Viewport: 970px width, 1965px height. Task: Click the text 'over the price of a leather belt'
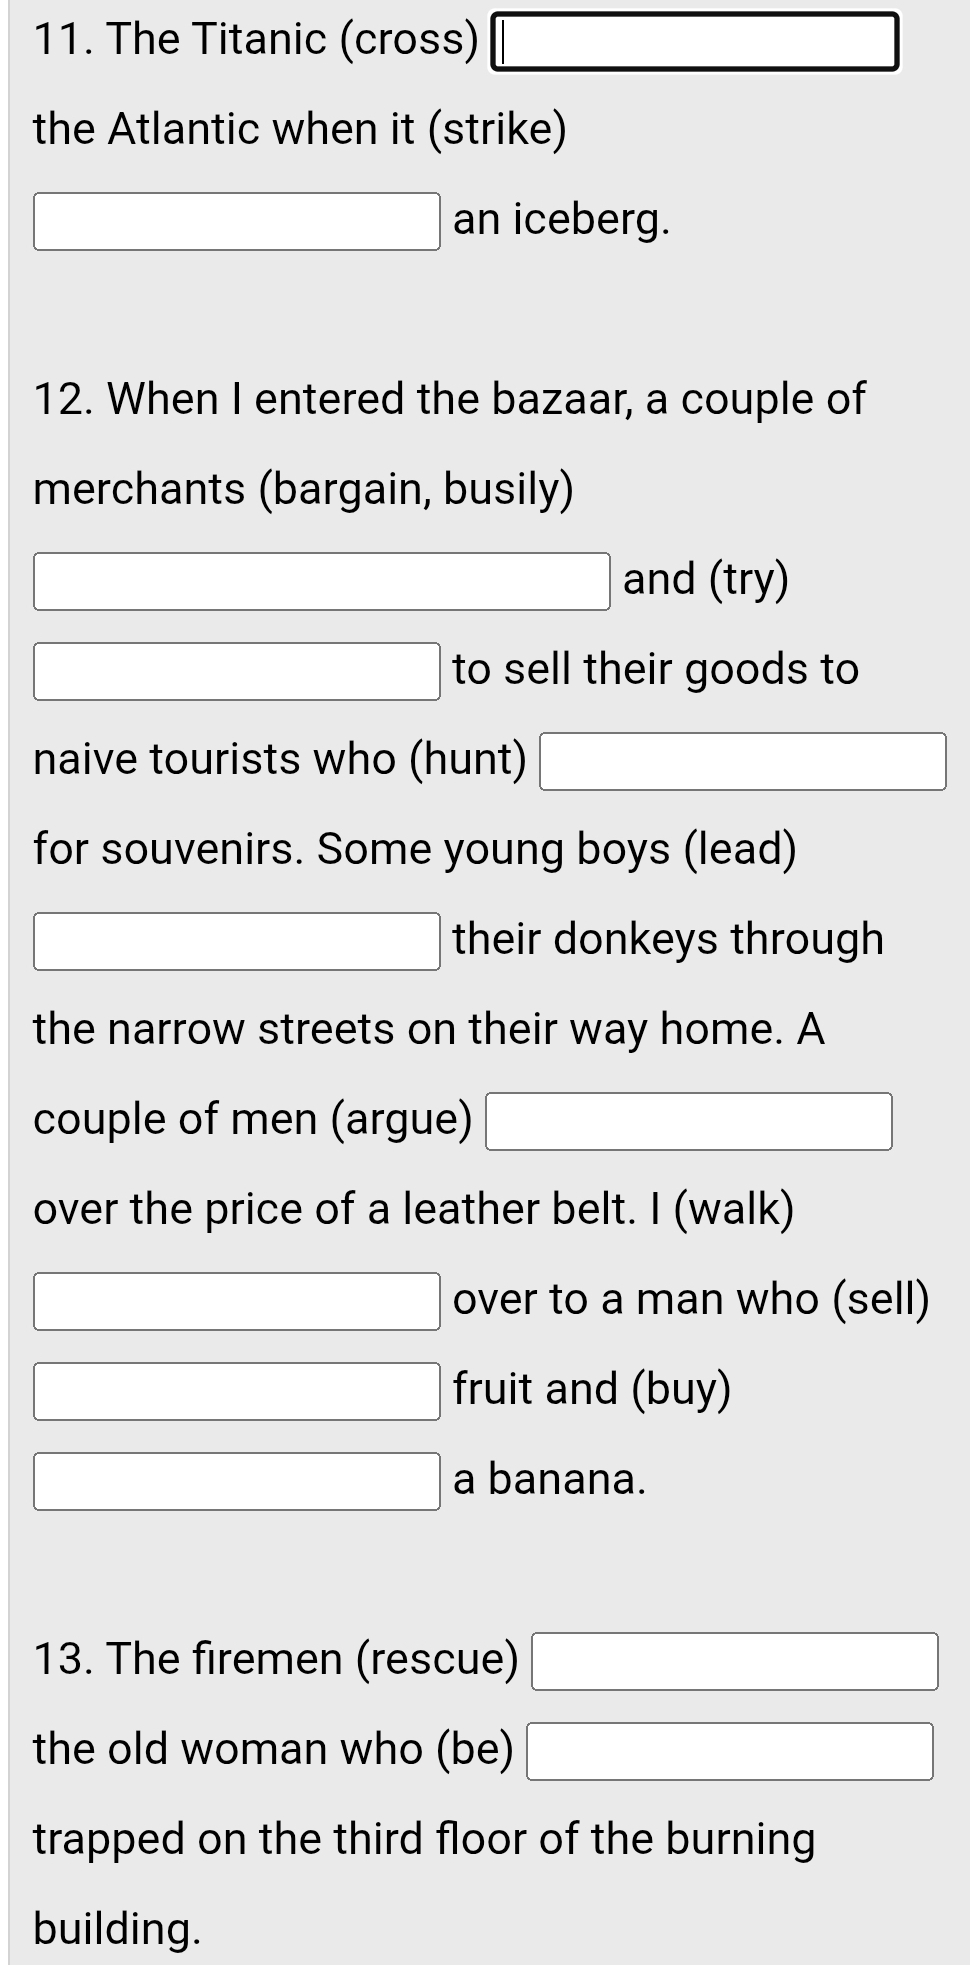tap(333, 1209)
